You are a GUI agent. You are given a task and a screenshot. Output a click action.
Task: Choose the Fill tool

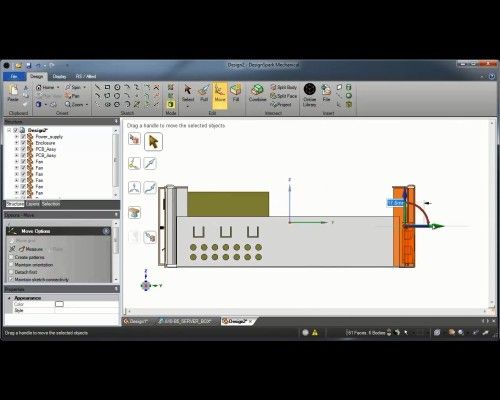[236, 93]
